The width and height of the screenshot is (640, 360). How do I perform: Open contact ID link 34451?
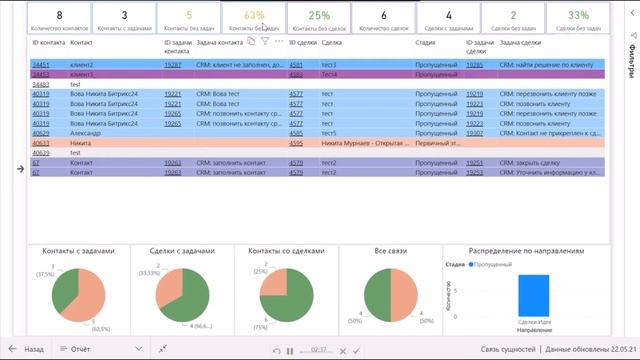[x=41, y=64]
